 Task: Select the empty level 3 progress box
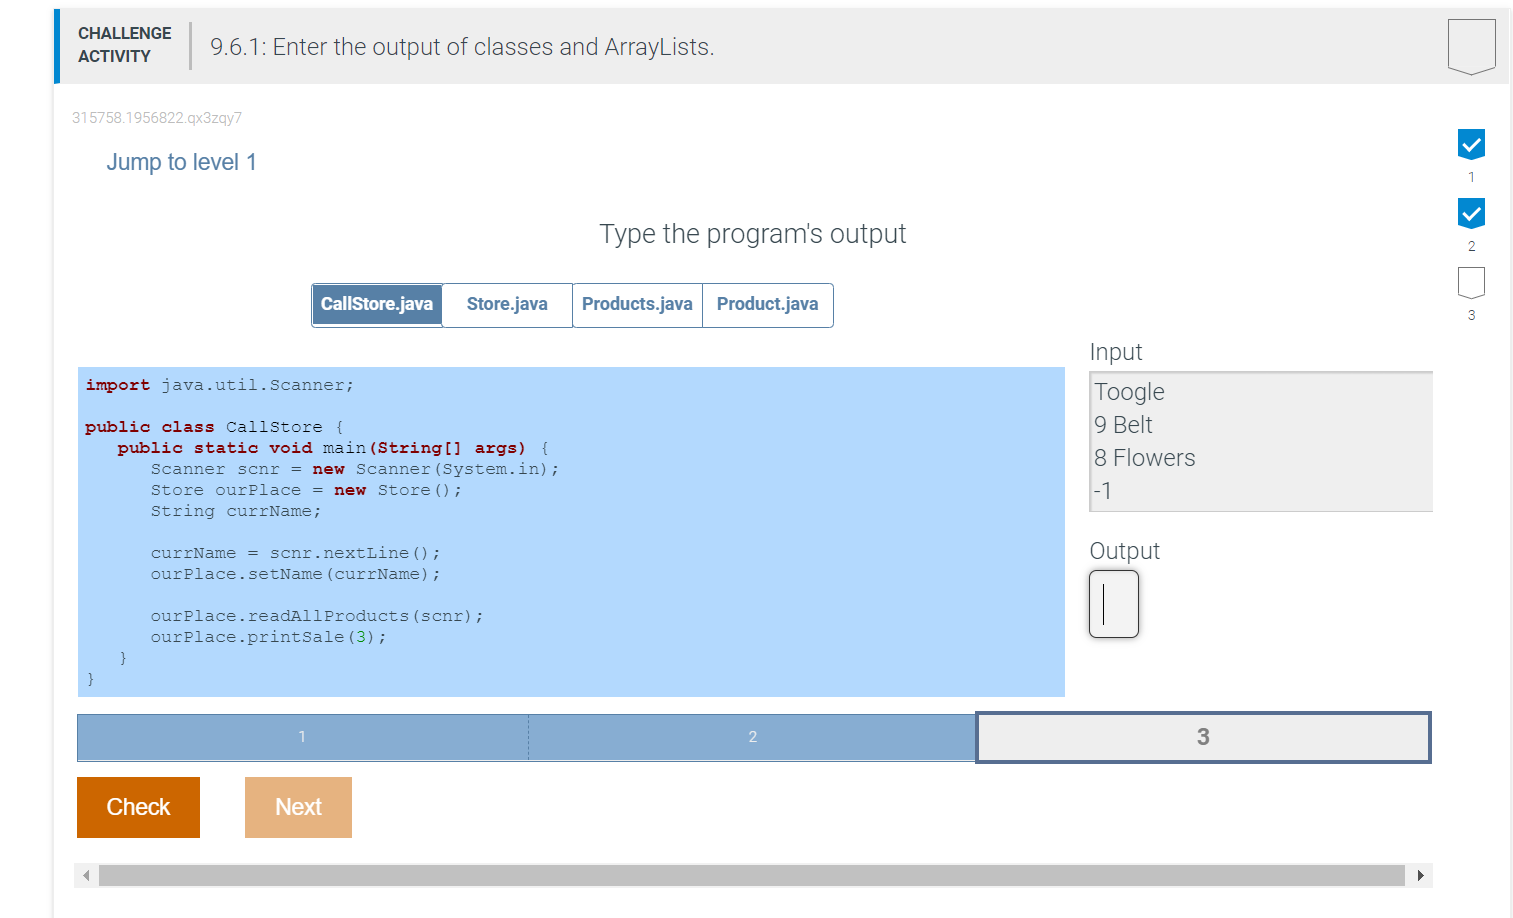[x=1470, y=283]
